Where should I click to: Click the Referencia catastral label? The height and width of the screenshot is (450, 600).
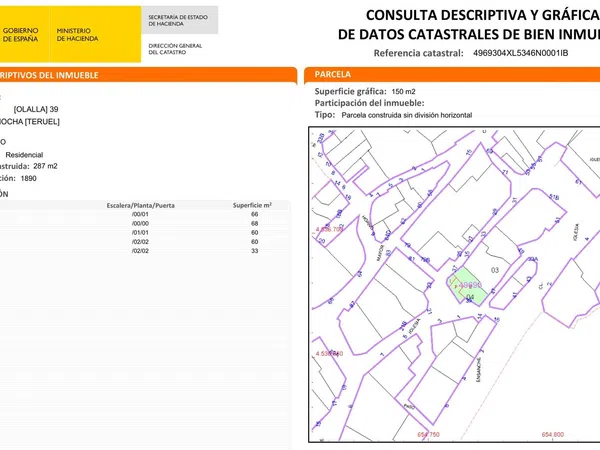click(419, 53)
